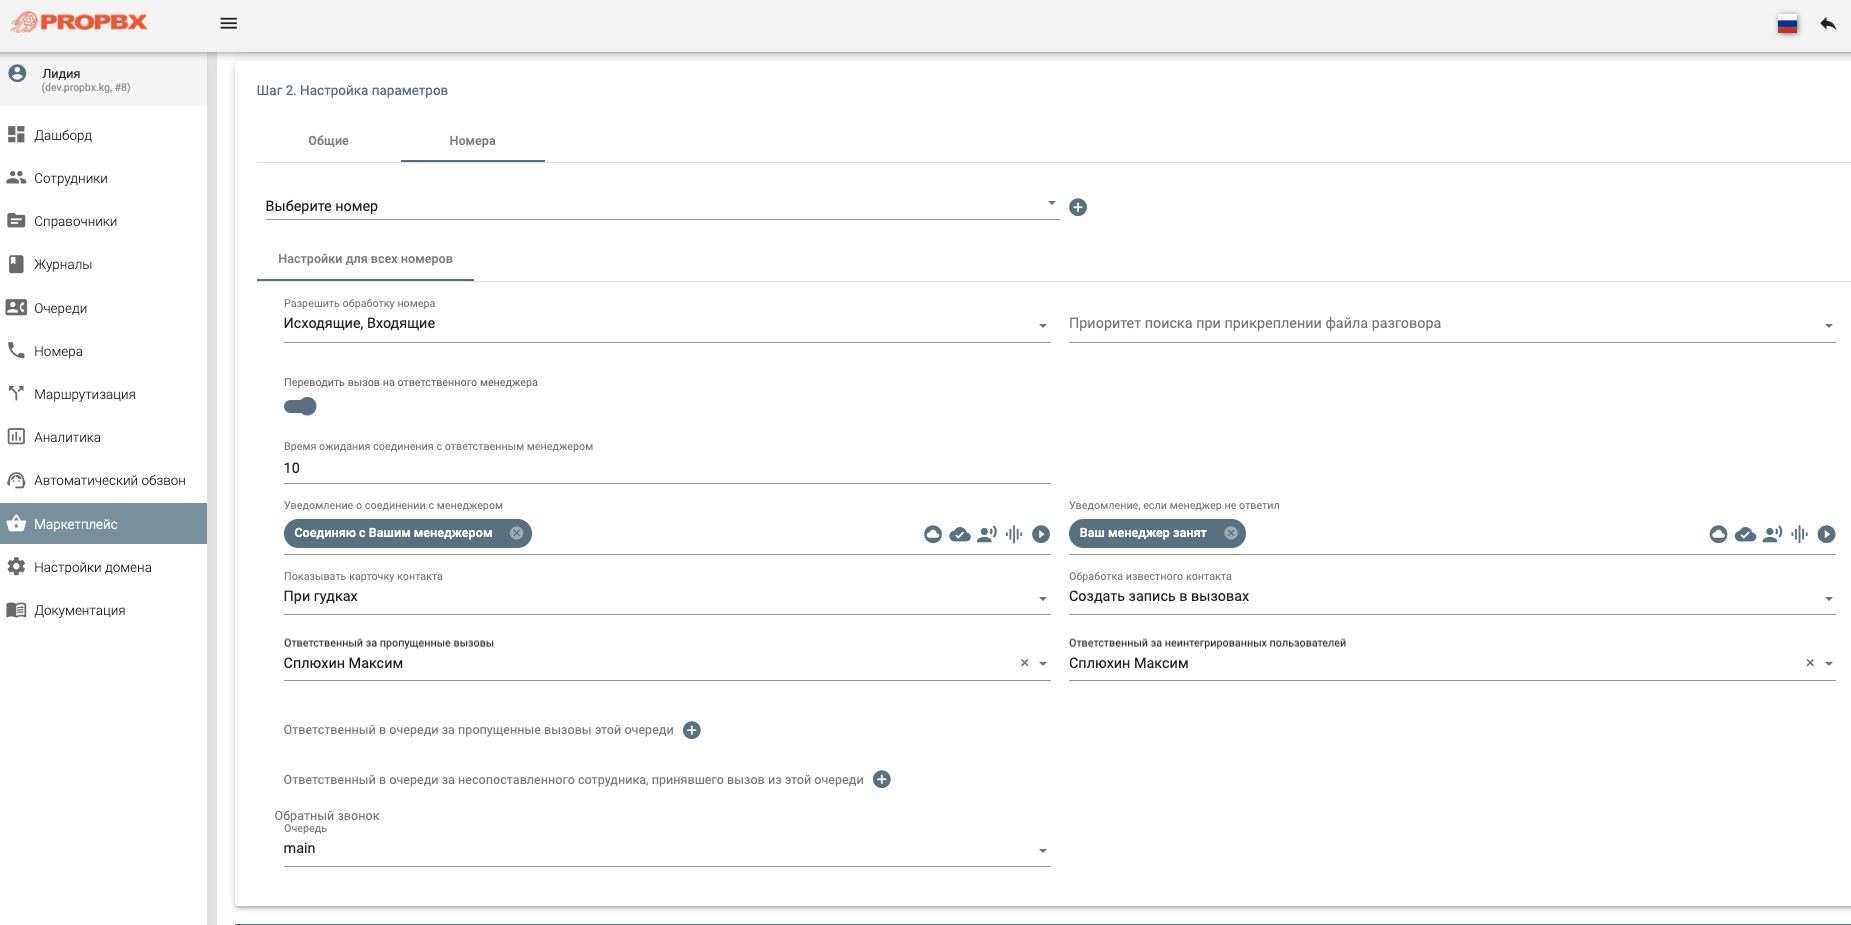The width and height of the screenshot is (1851, 925).
Task: Toggle call transfer to the responsible manager
Action: pos(300,406)
